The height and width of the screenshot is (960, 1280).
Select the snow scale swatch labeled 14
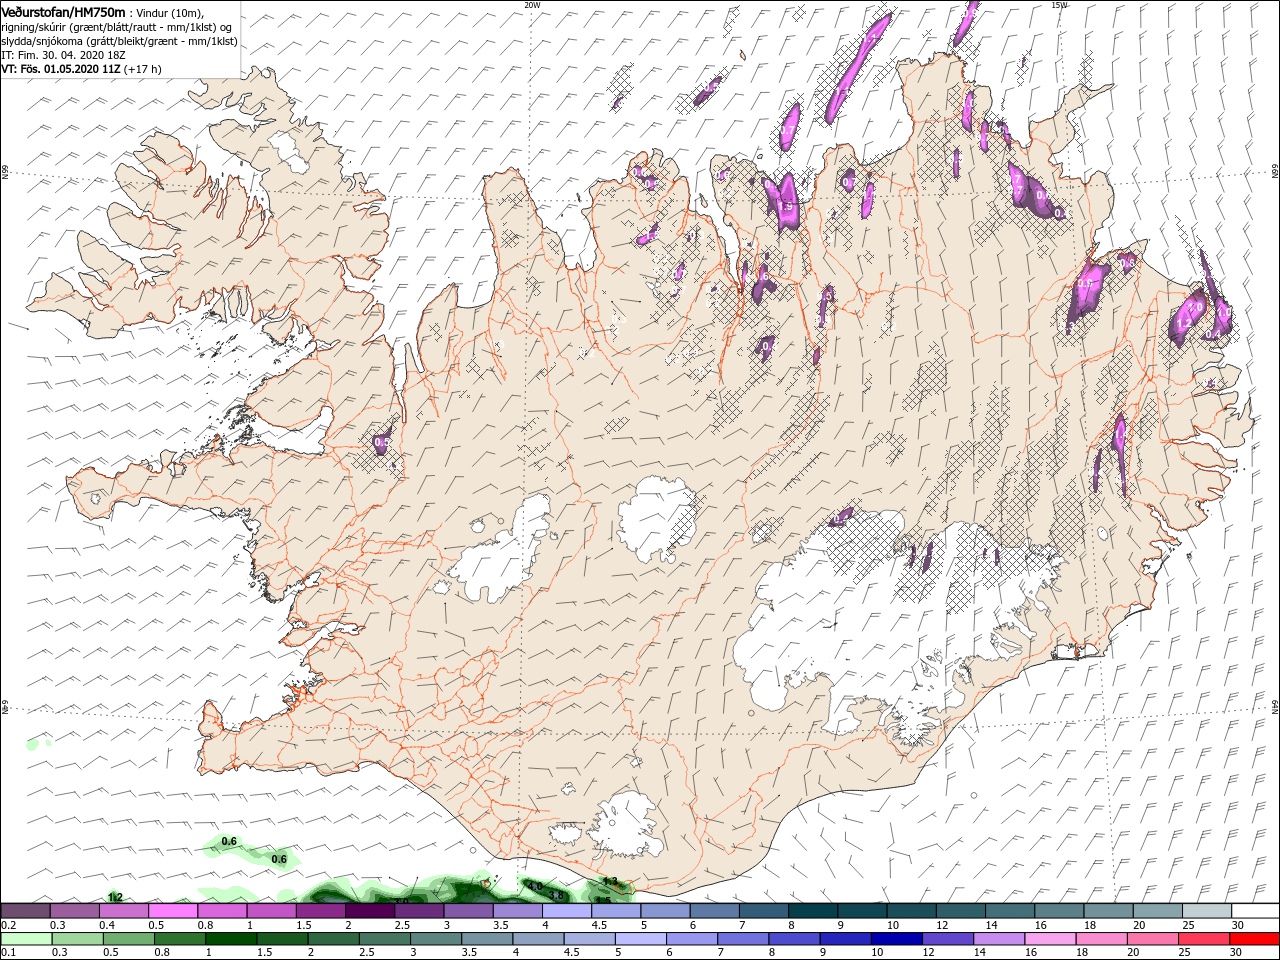[x=1008, y=911]
